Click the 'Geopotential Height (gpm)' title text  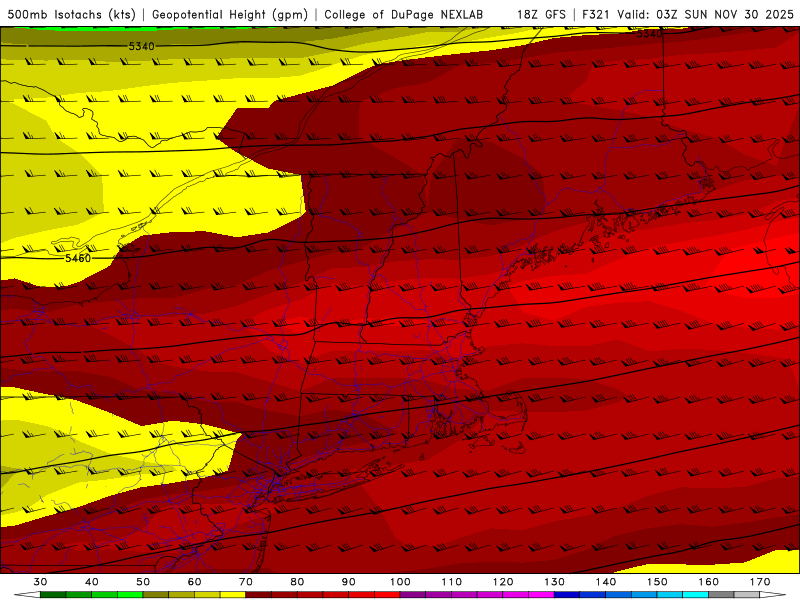tap(230, 14)
